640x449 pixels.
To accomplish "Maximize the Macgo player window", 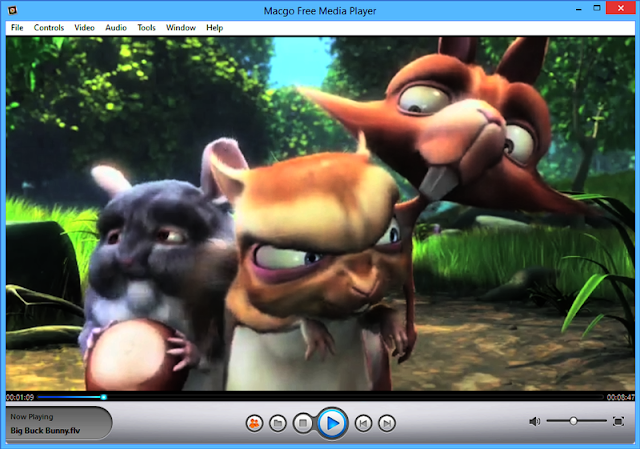I will 597,8.
